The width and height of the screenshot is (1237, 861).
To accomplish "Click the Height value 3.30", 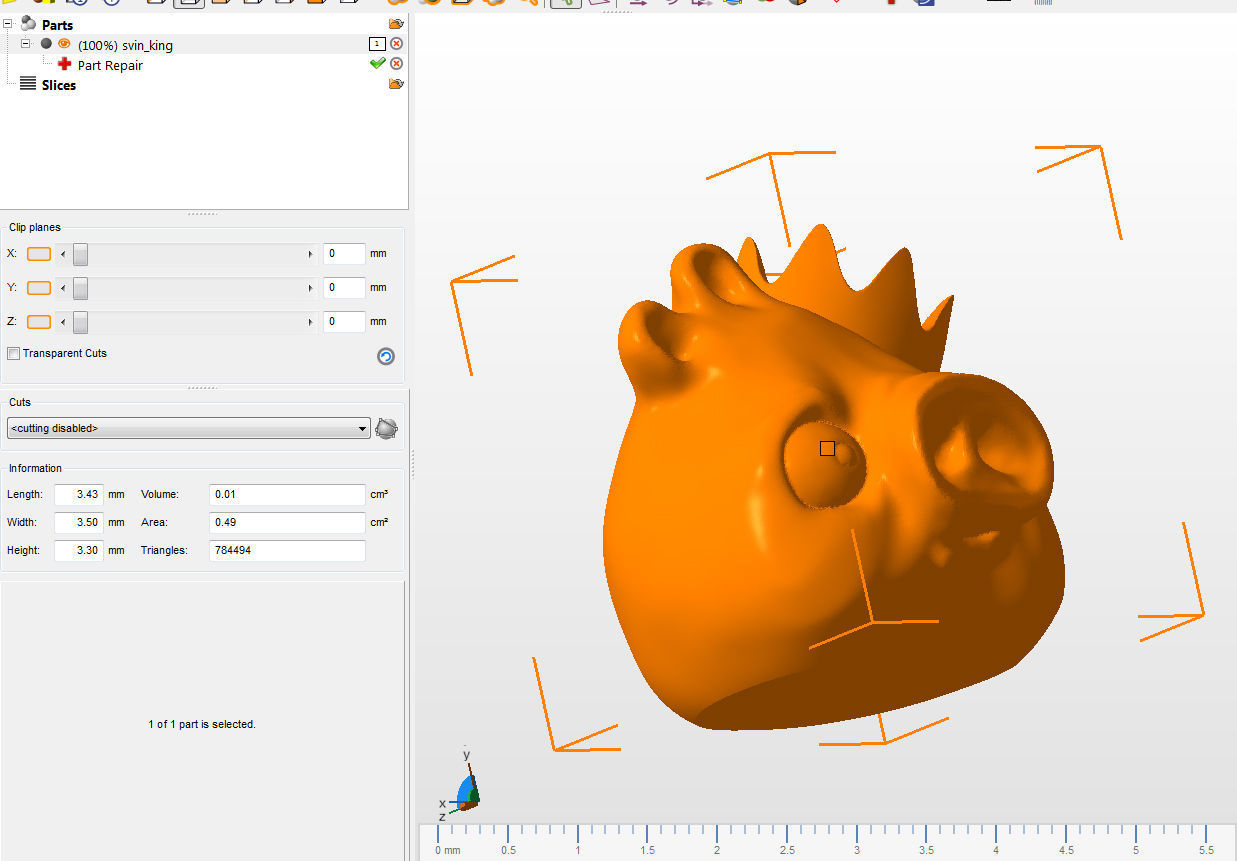I will [79, 550].
